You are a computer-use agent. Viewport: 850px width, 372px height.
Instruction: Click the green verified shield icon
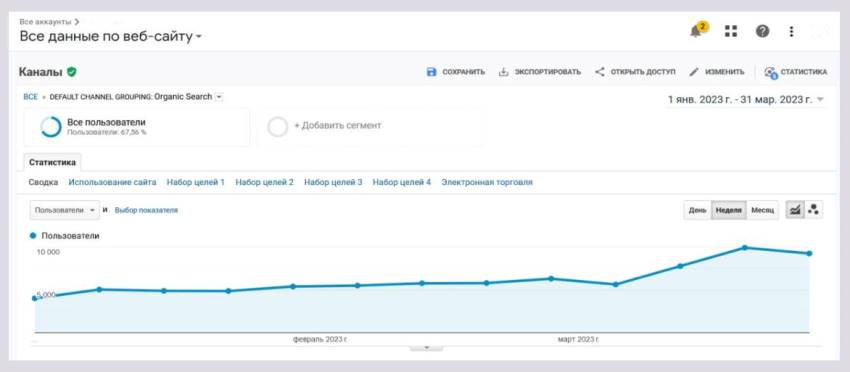click(x=72, y=72)
